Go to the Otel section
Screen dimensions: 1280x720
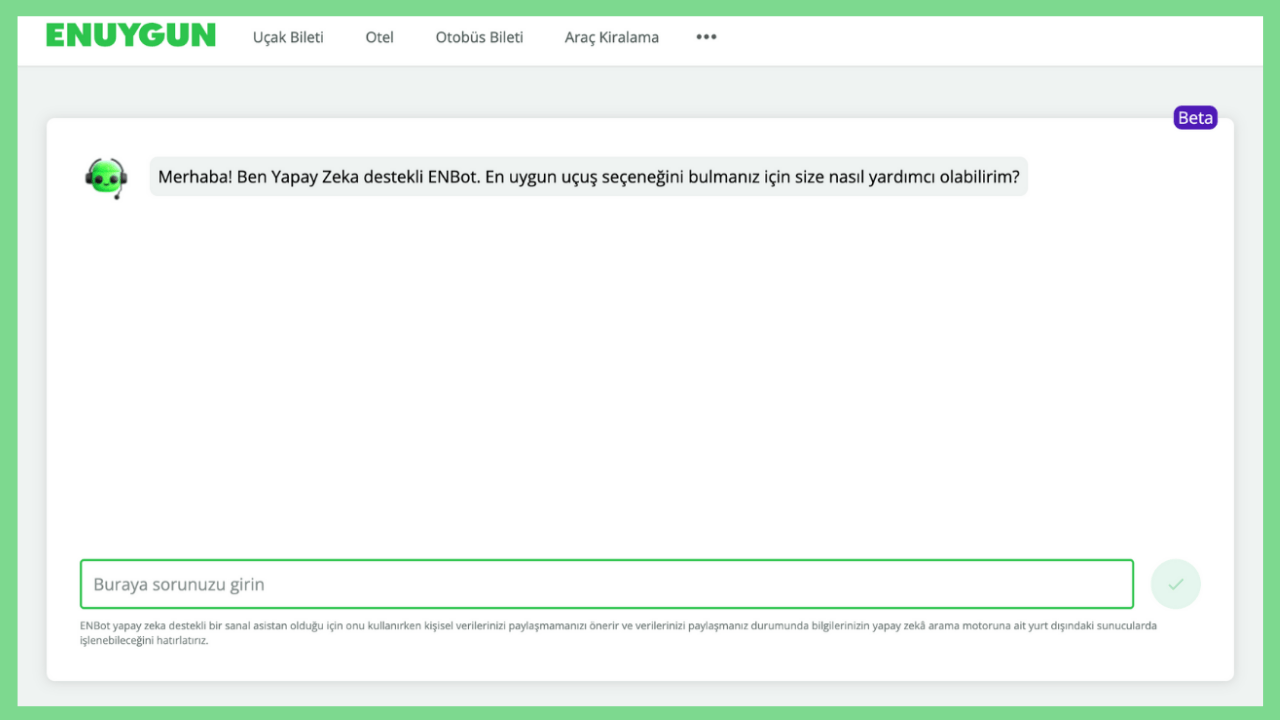click(x=379, y=37)
